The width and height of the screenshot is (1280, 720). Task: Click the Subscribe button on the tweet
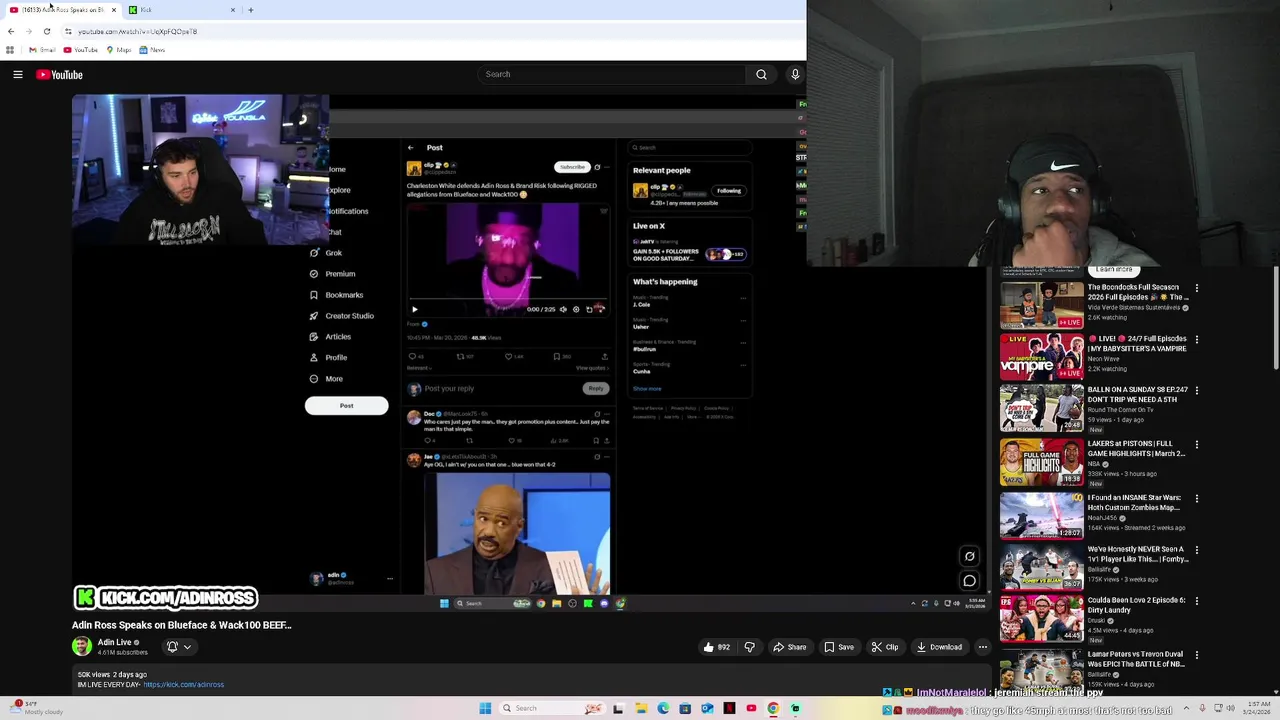point(572,167)
